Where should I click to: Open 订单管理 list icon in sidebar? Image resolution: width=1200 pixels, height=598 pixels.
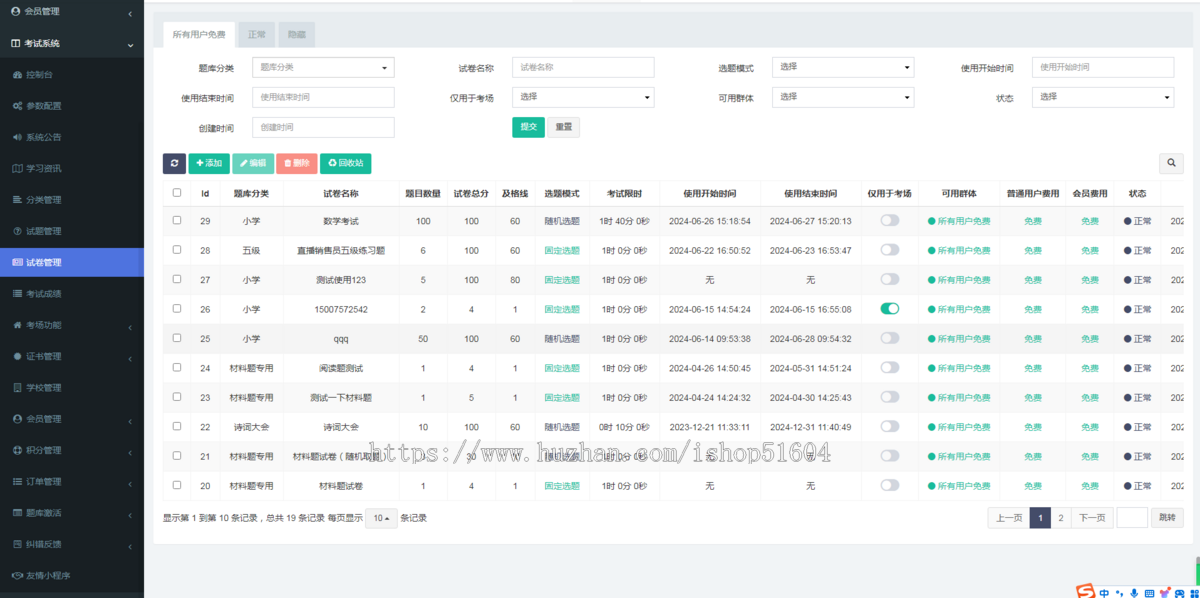pyautogui.click(x=17, y=481)
